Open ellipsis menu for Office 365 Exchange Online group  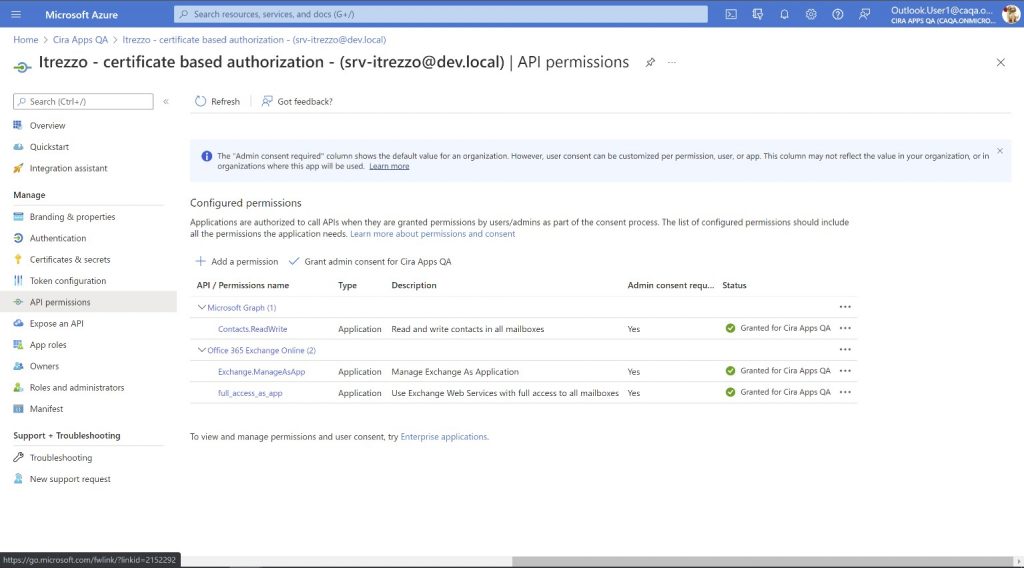845,349
